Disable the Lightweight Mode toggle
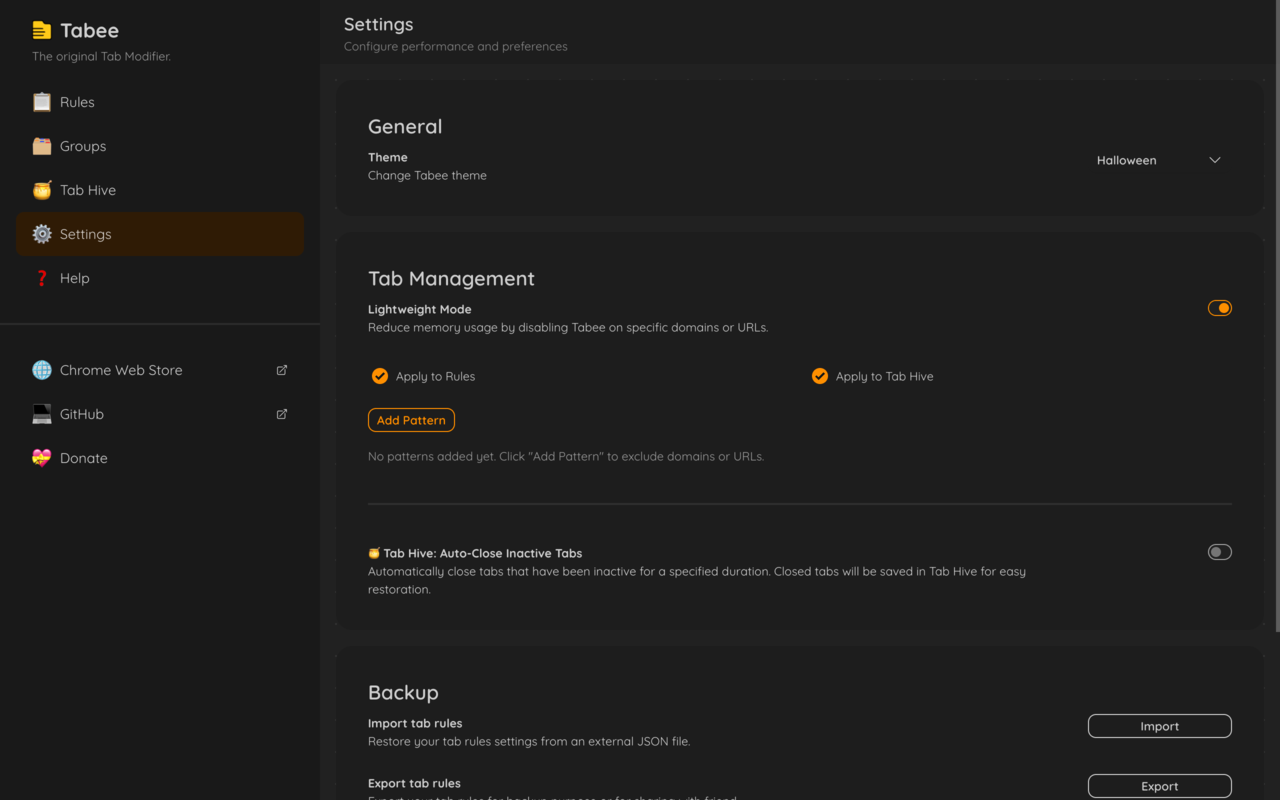The image size is (1280, 800). point(1219,308)
